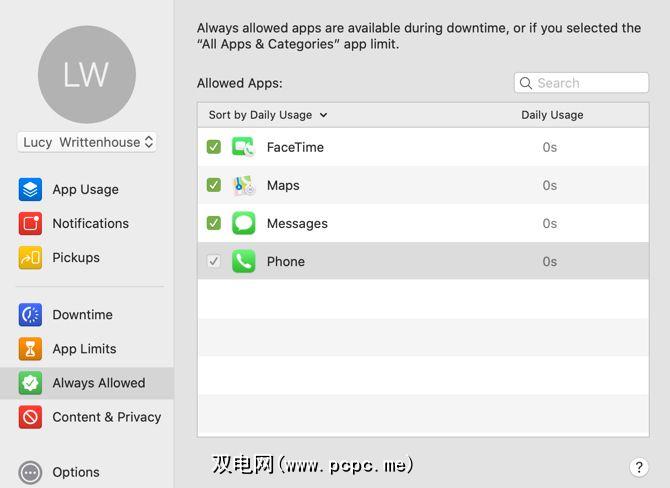The image size is (670, 488).
Task: Click the Downtime clock icon
Action: click(30, 314)
